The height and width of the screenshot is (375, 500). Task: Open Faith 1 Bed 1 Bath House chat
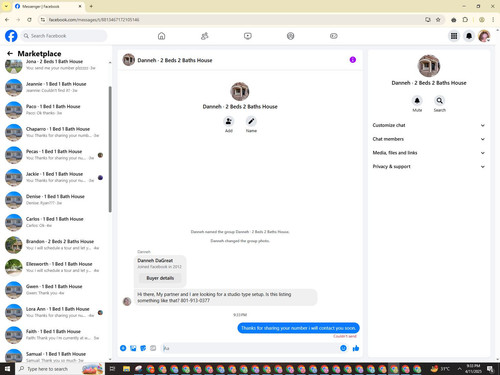[56, 335]
